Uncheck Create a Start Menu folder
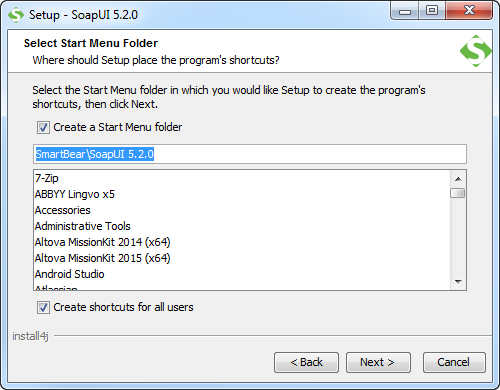 tap(43, 127)
